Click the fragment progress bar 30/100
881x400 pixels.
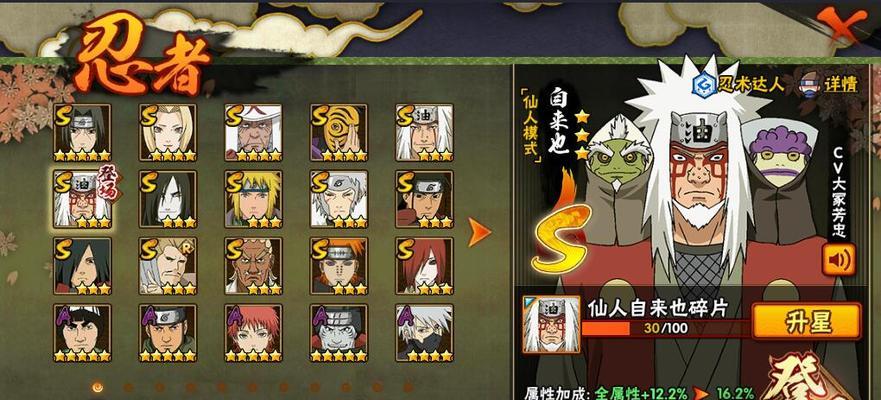click(665, 328)
